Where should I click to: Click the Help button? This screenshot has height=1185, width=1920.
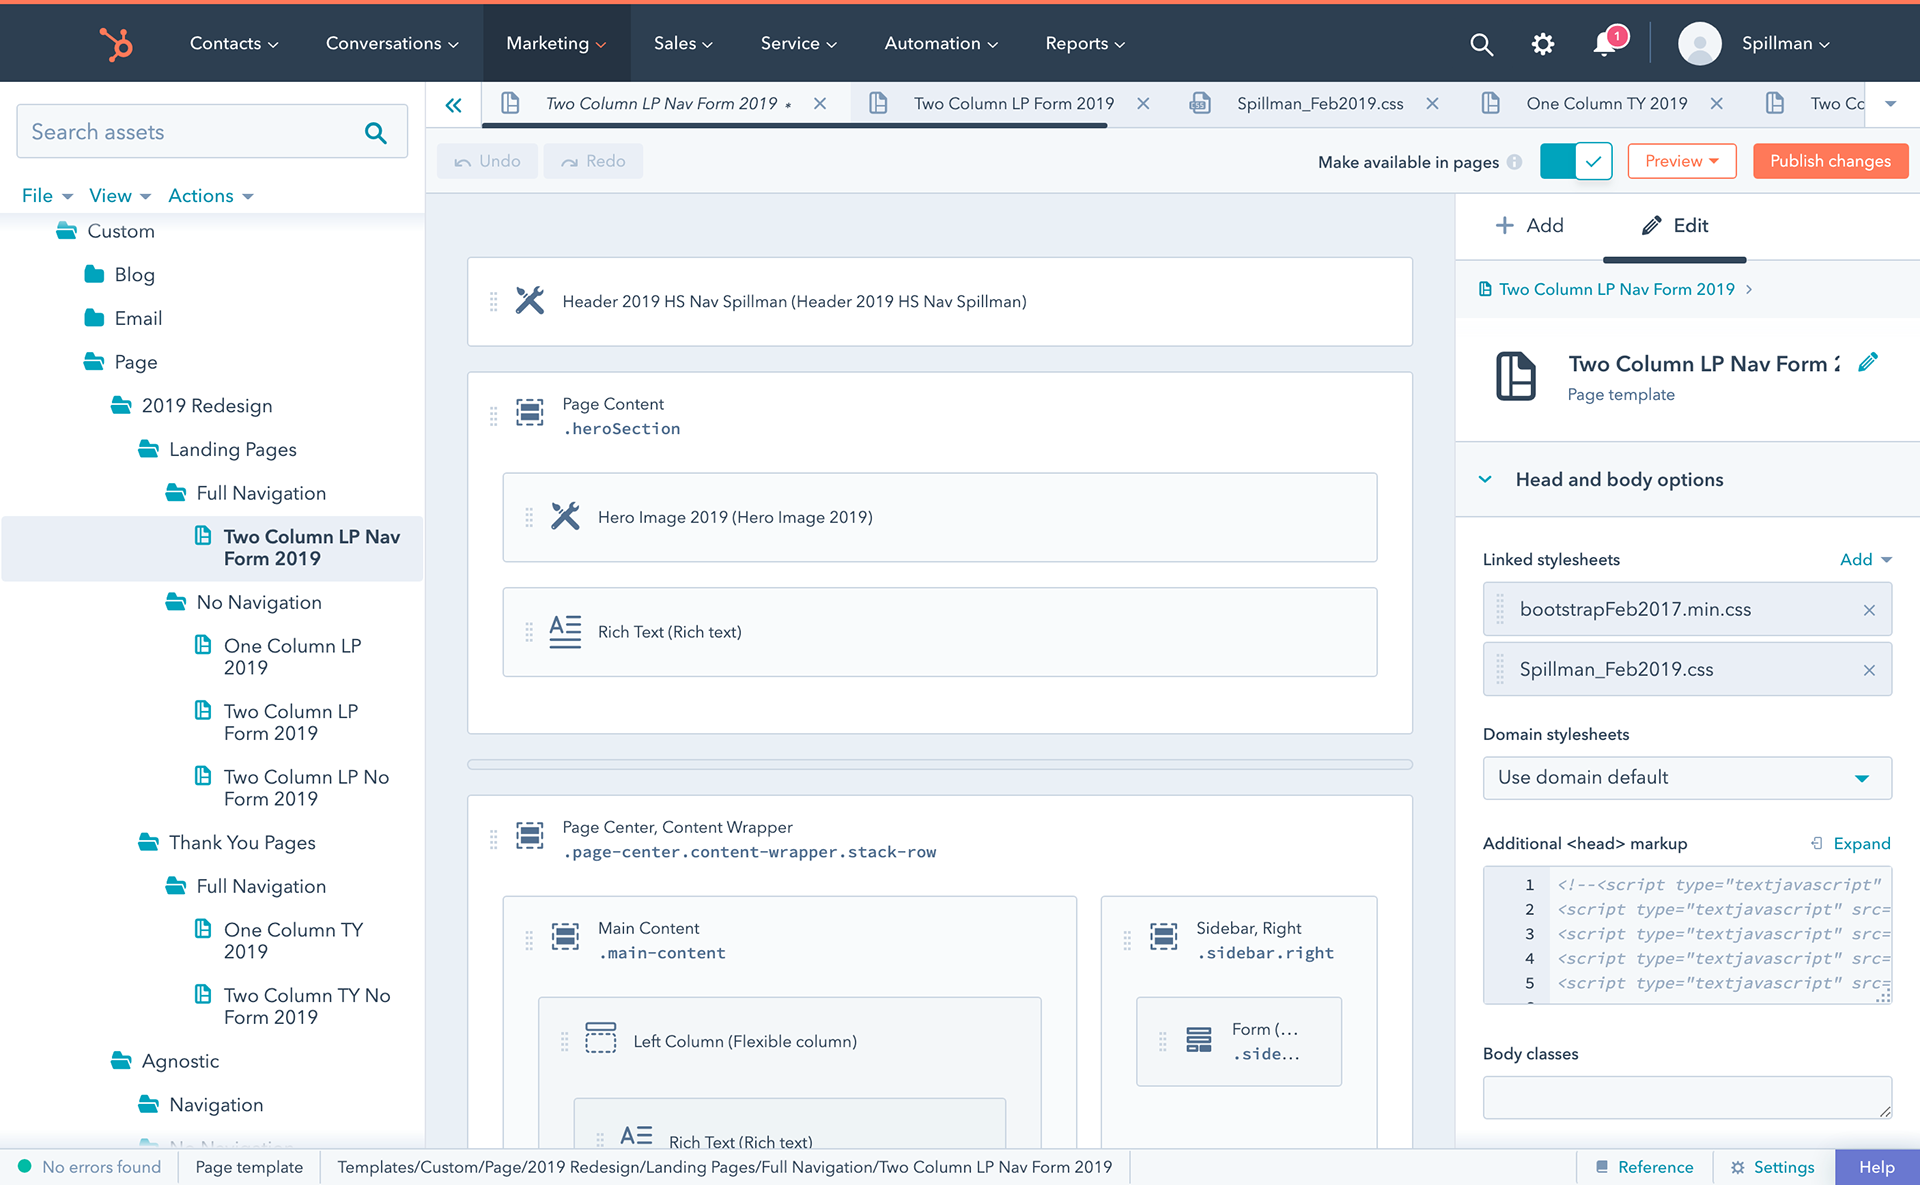pyautogui.click(x=1877, y=1167)
